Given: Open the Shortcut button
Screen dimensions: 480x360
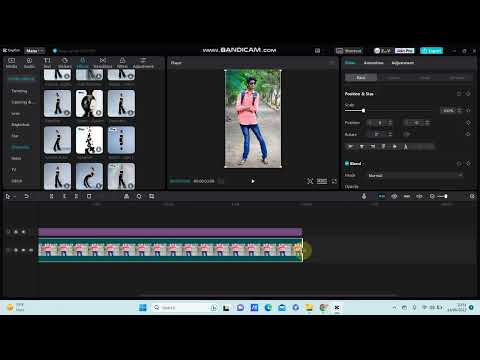Looking at the screenshot, I should coord(349,51).
